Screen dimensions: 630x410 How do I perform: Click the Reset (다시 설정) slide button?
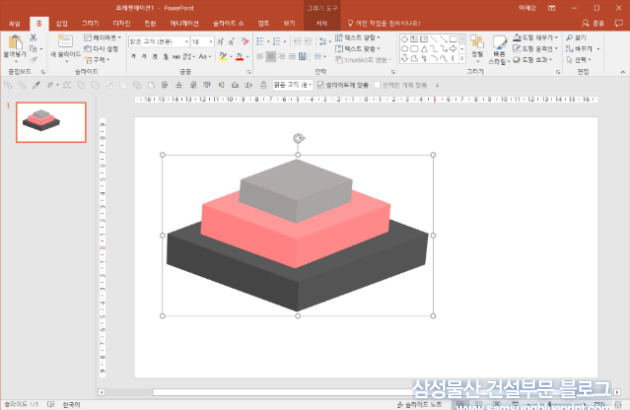101,49
